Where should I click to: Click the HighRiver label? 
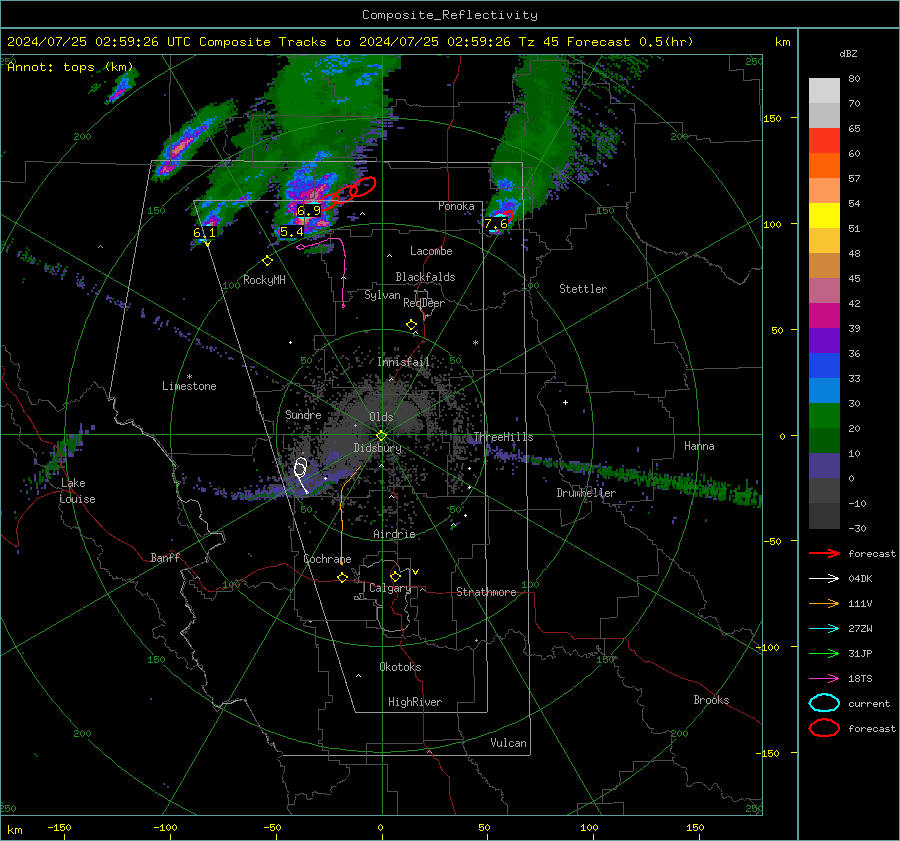[415, 702]
